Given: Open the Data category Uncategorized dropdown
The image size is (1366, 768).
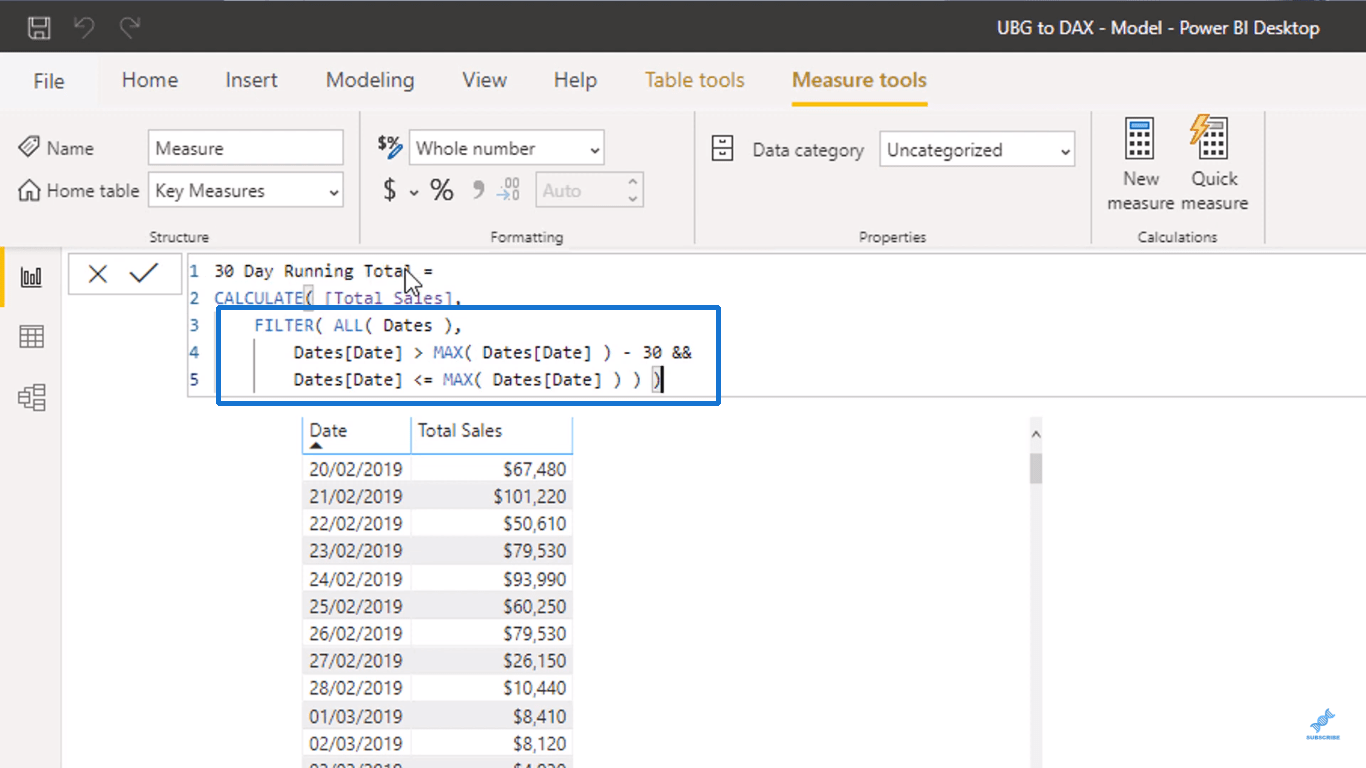Looking at the screenshot, I should pyautogui.click(x=977, y=150).
